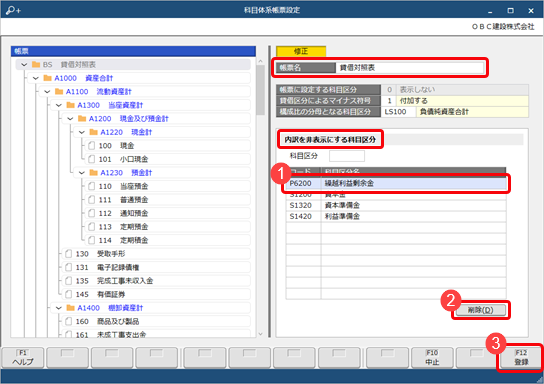Click the 修正 mode label
The height and width of the screenshot is (384, 544).
click(301, 51)
